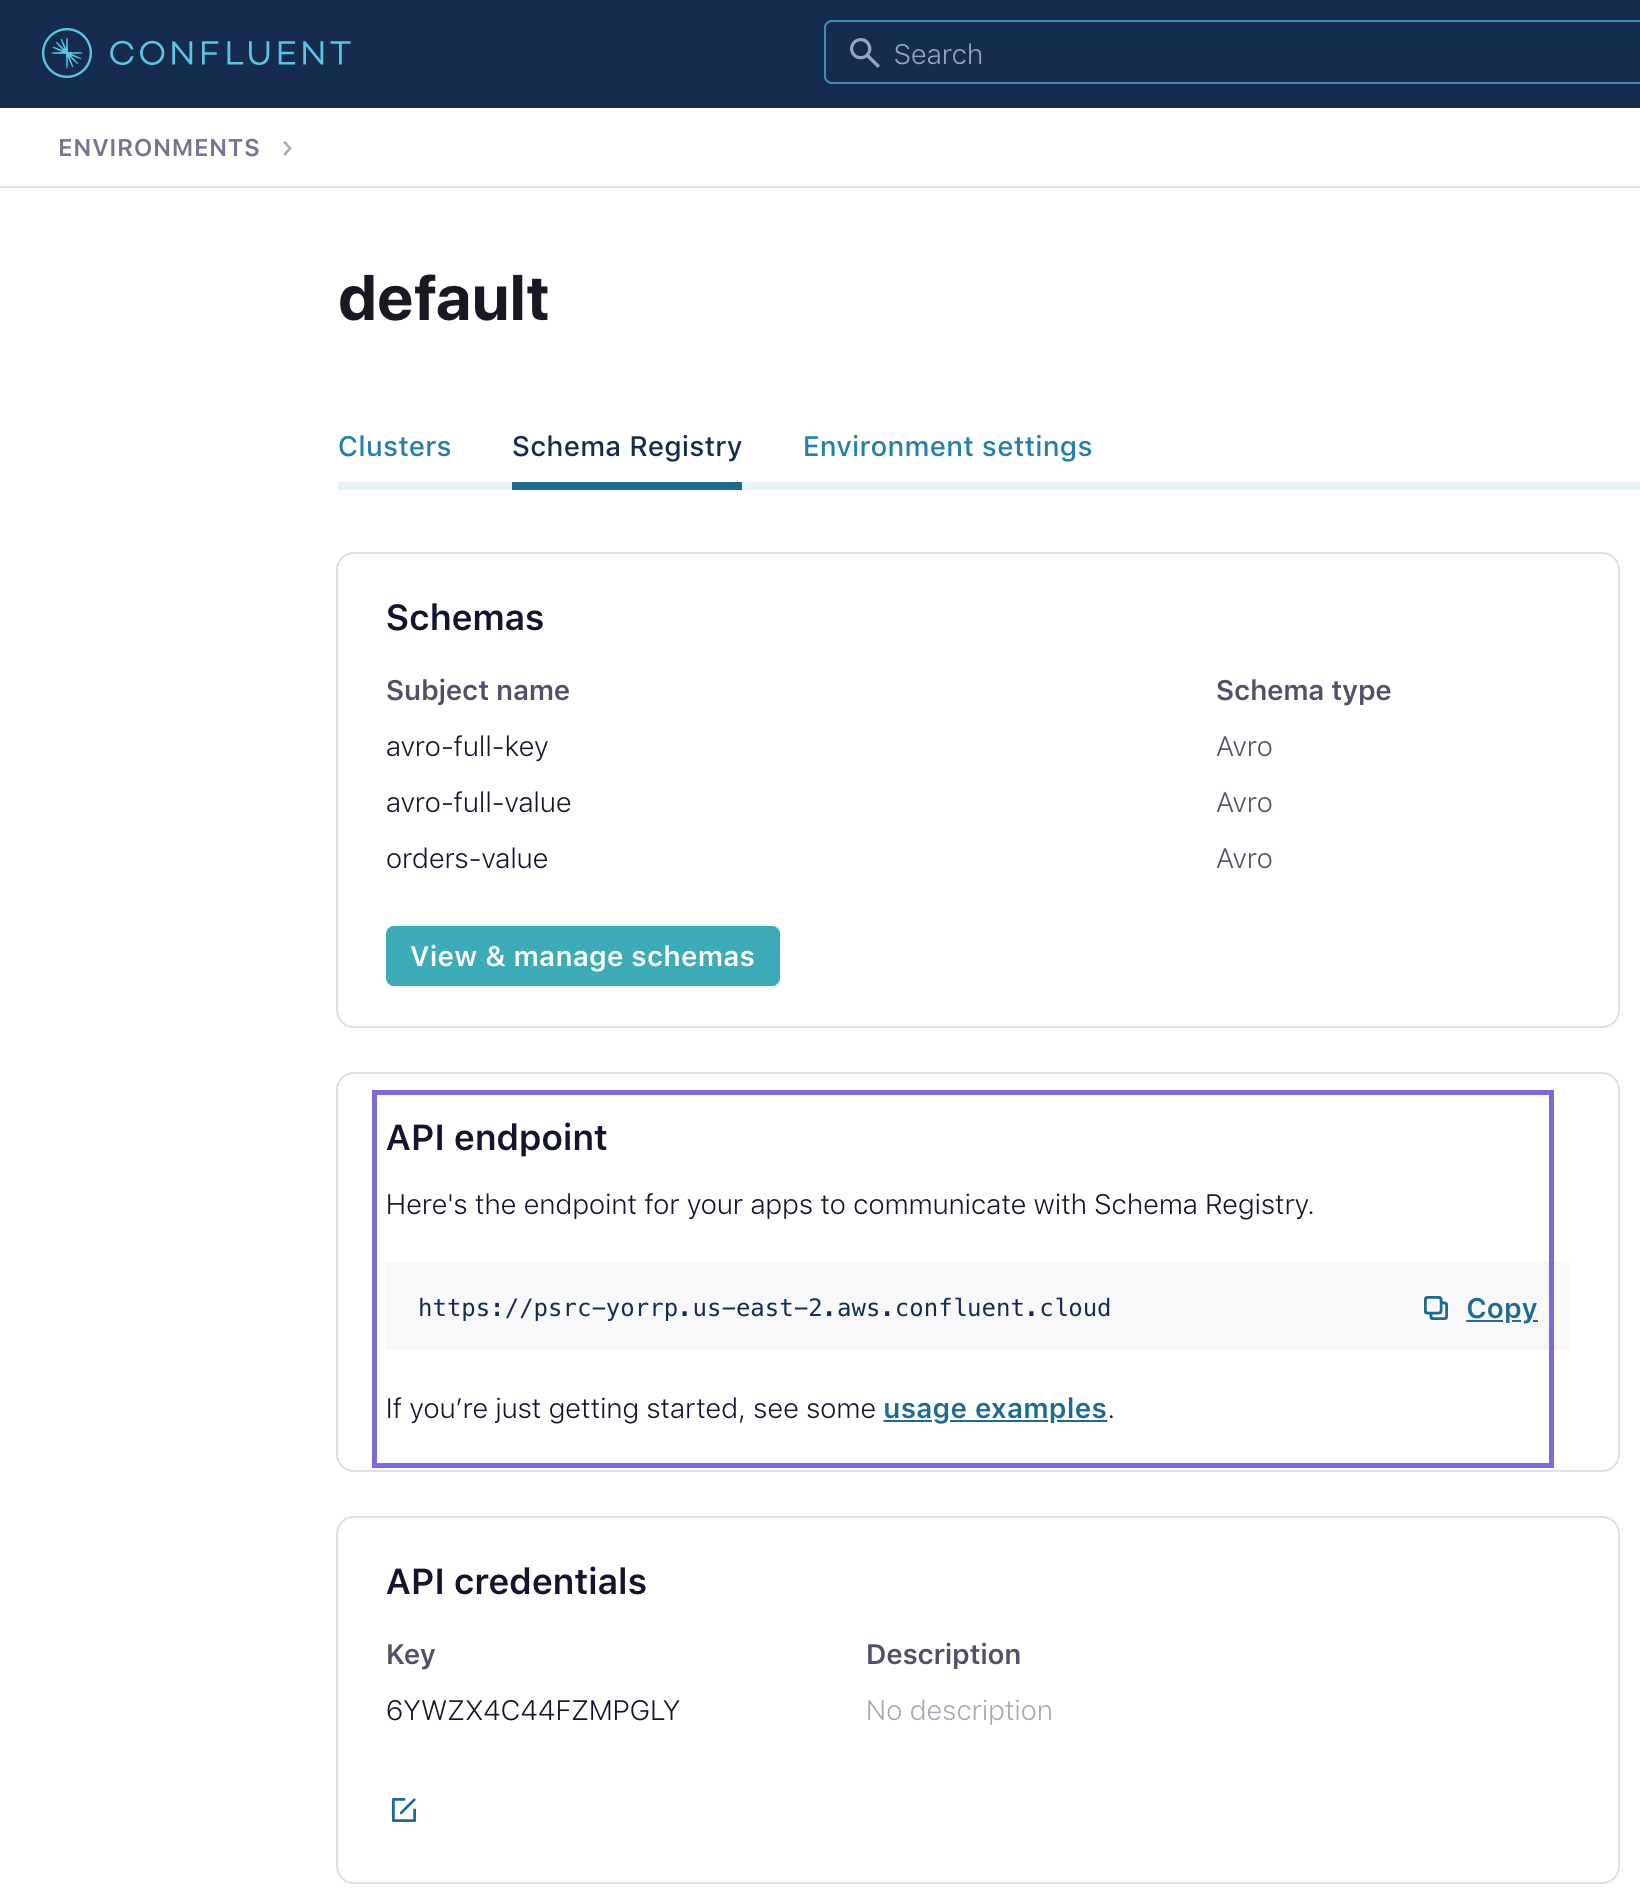Click the API key 6YWZX4C44FZMPGLY
The width and height of the screenshot is (1640, 1903).
(533, 1710)
